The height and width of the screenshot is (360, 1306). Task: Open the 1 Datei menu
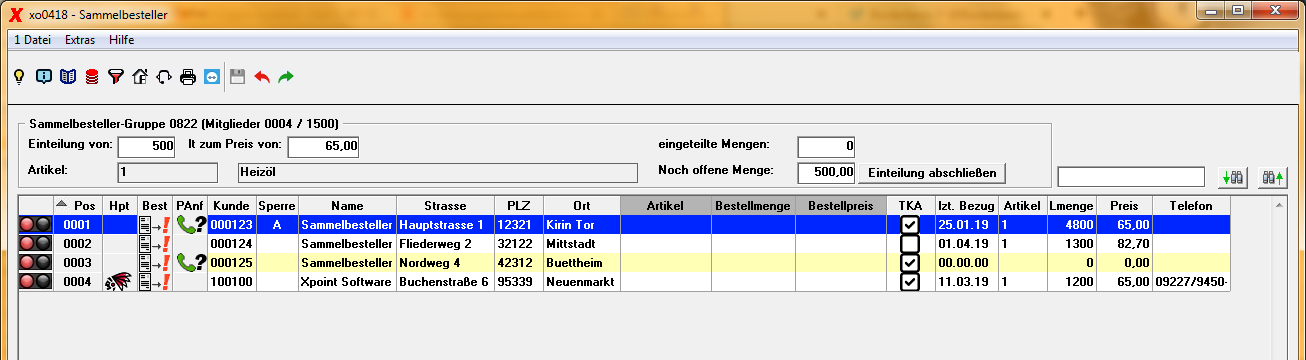click(32, 40)
